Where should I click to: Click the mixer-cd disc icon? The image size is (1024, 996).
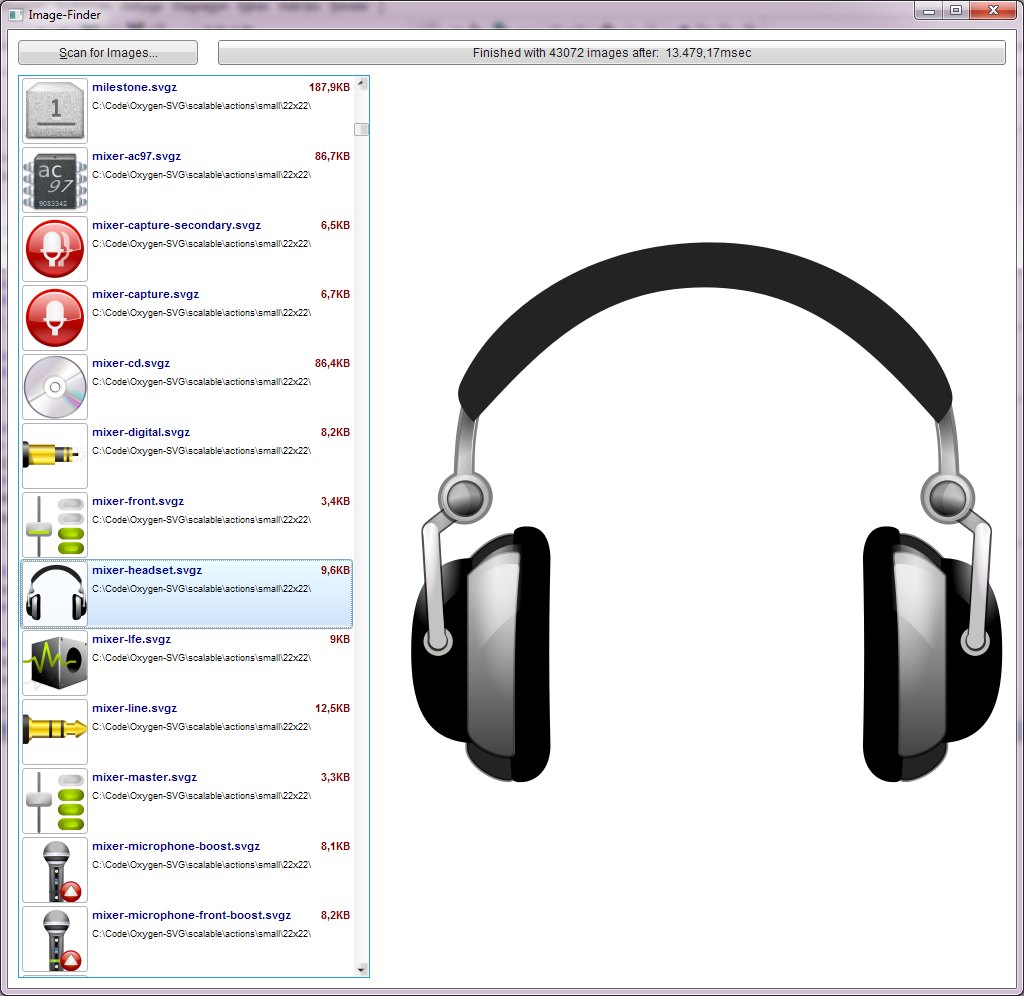click(54, 386)
